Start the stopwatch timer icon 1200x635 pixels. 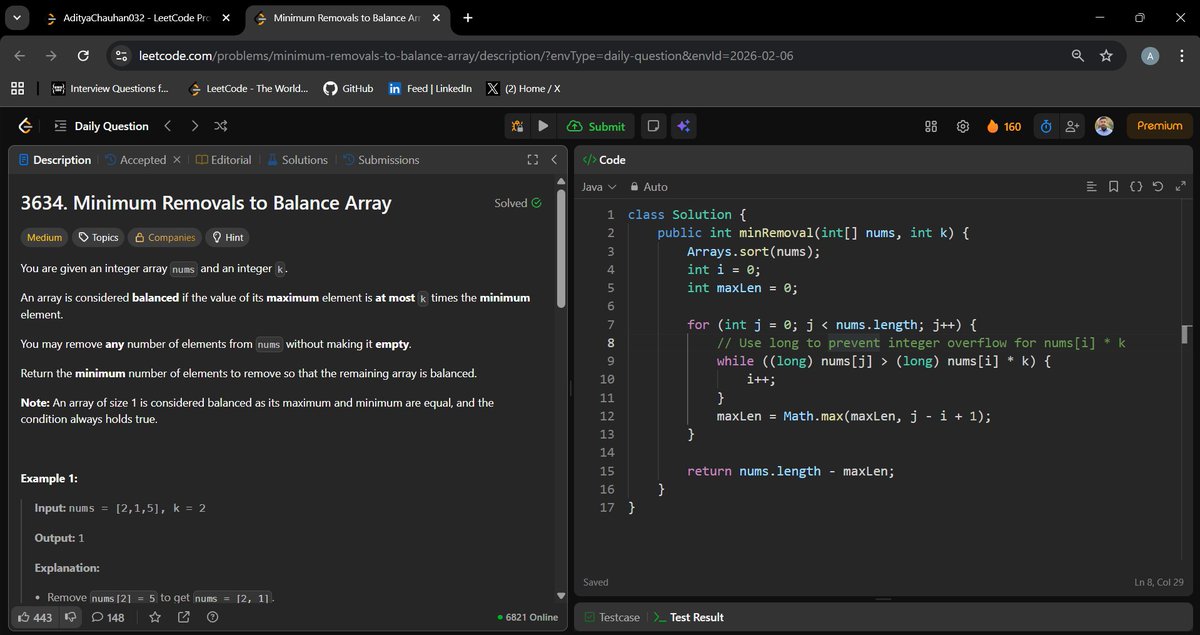pos(1046,126)
